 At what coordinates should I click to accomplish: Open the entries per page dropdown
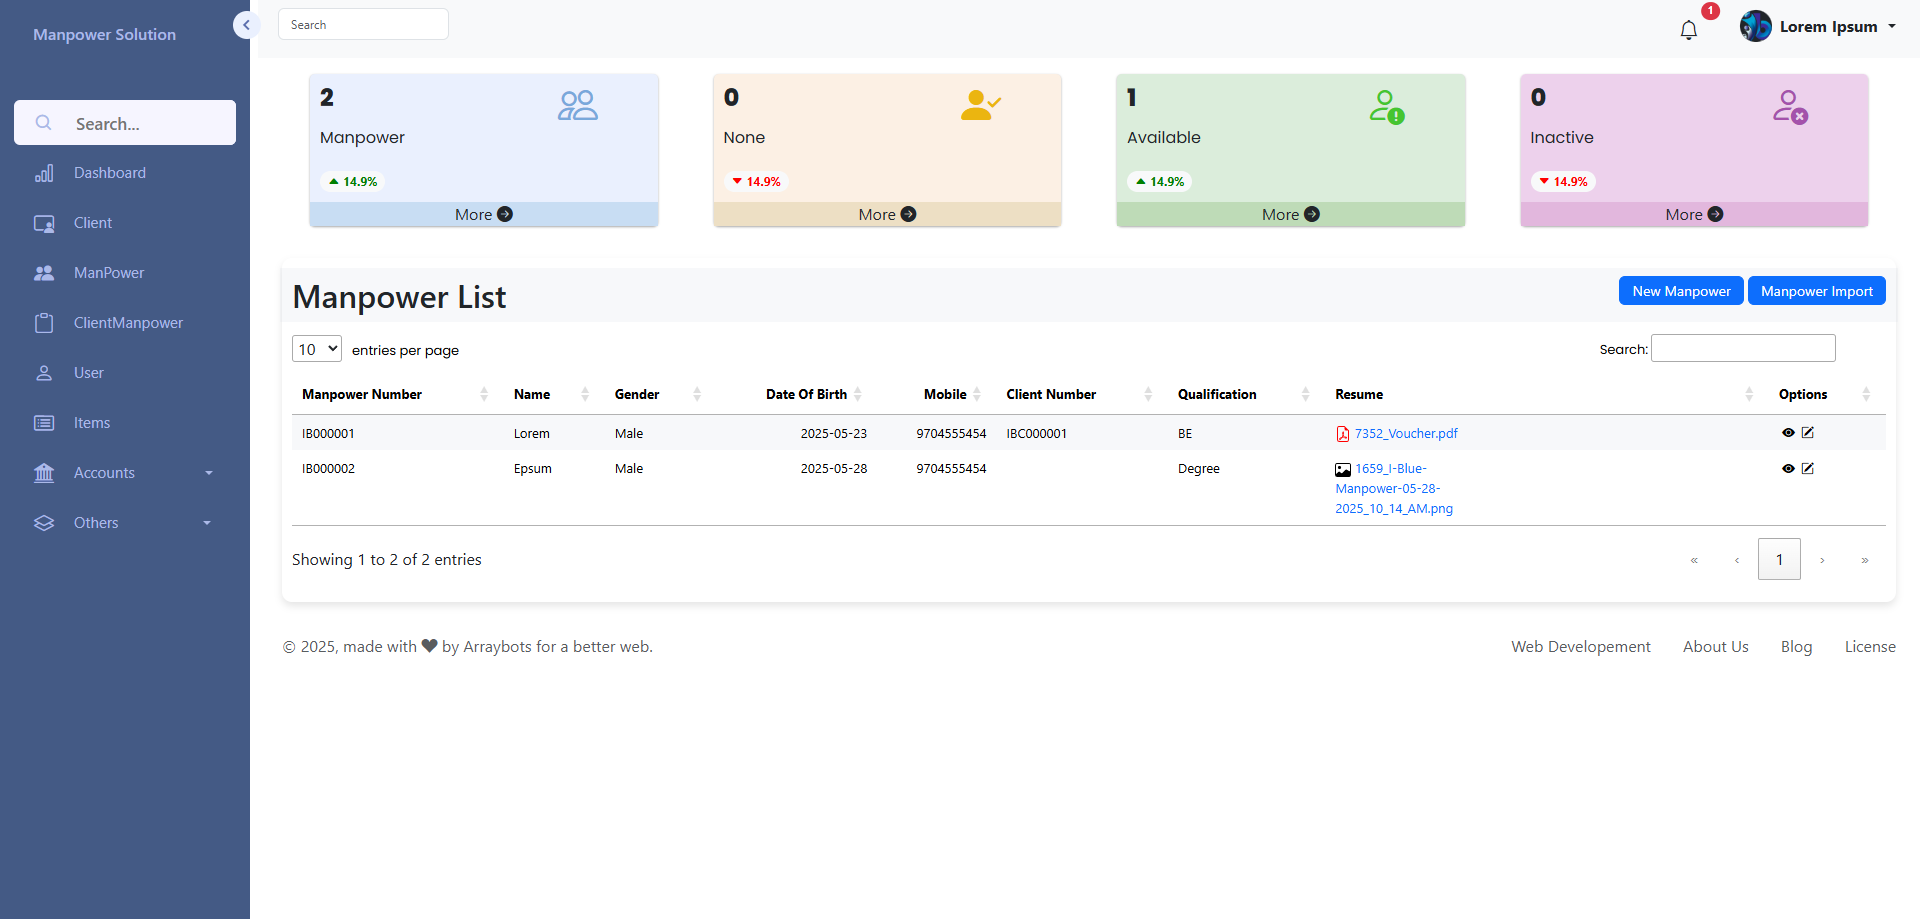click(317, 349)
